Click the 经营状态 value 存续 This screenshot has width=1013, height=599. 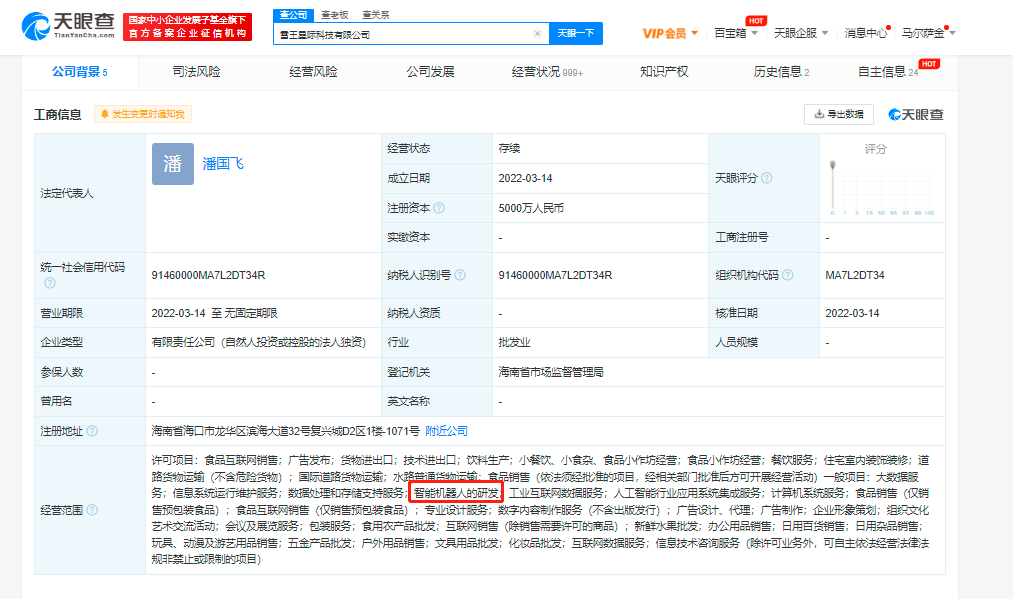[509, 149]
